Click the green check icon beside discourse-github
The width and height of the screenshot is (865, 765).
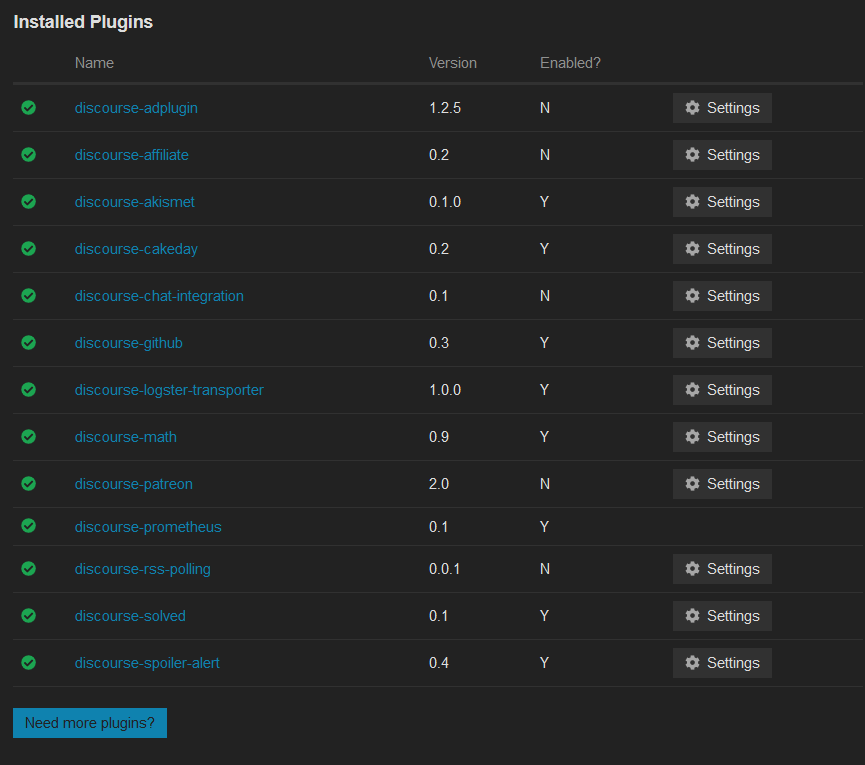29,343
